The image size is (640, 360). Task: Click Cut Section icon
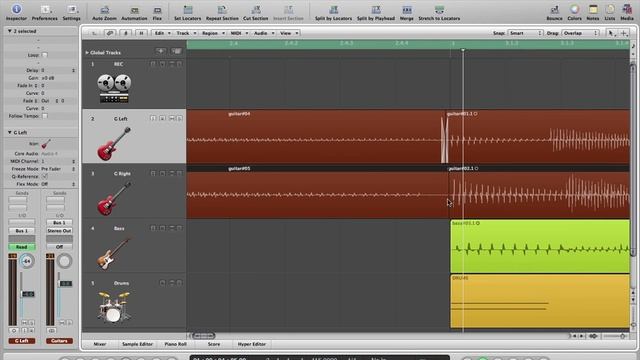pyautogui.click(x=256, y=9)
